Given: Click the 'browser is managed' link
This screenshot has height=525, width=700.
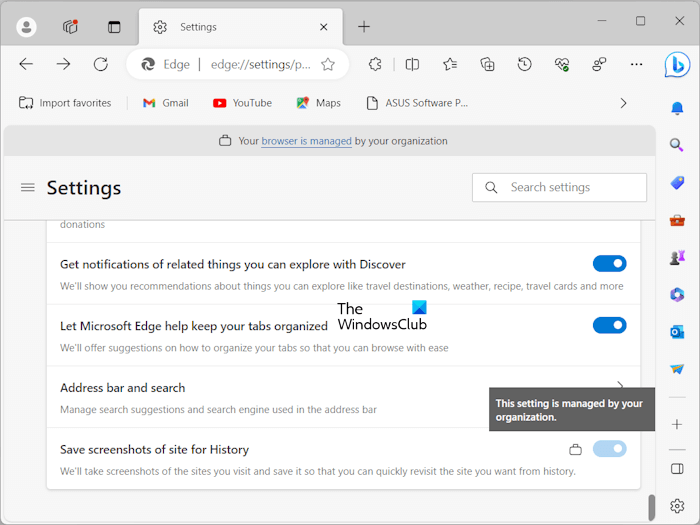Looking at the screenshot, I should 306,141.
